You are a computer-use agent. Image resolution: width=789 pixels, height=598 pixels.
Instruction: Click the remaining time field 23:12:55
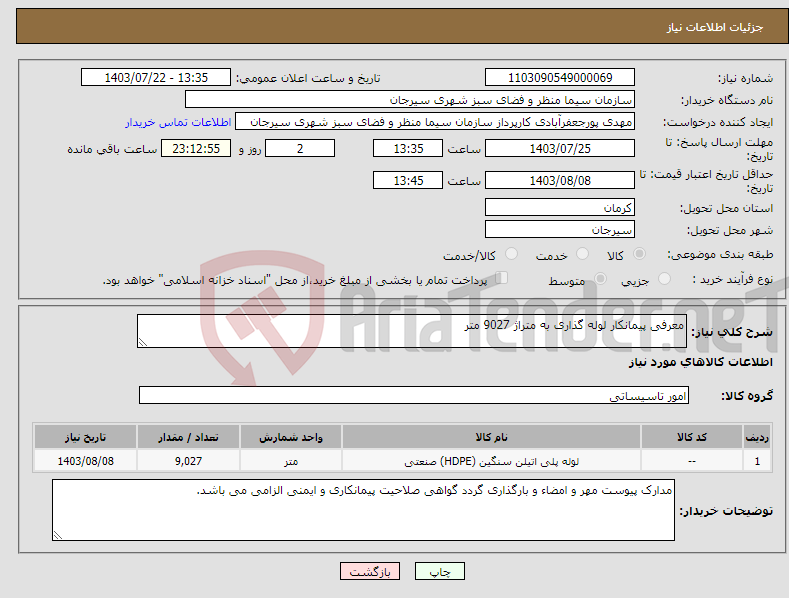click(196, 148)
